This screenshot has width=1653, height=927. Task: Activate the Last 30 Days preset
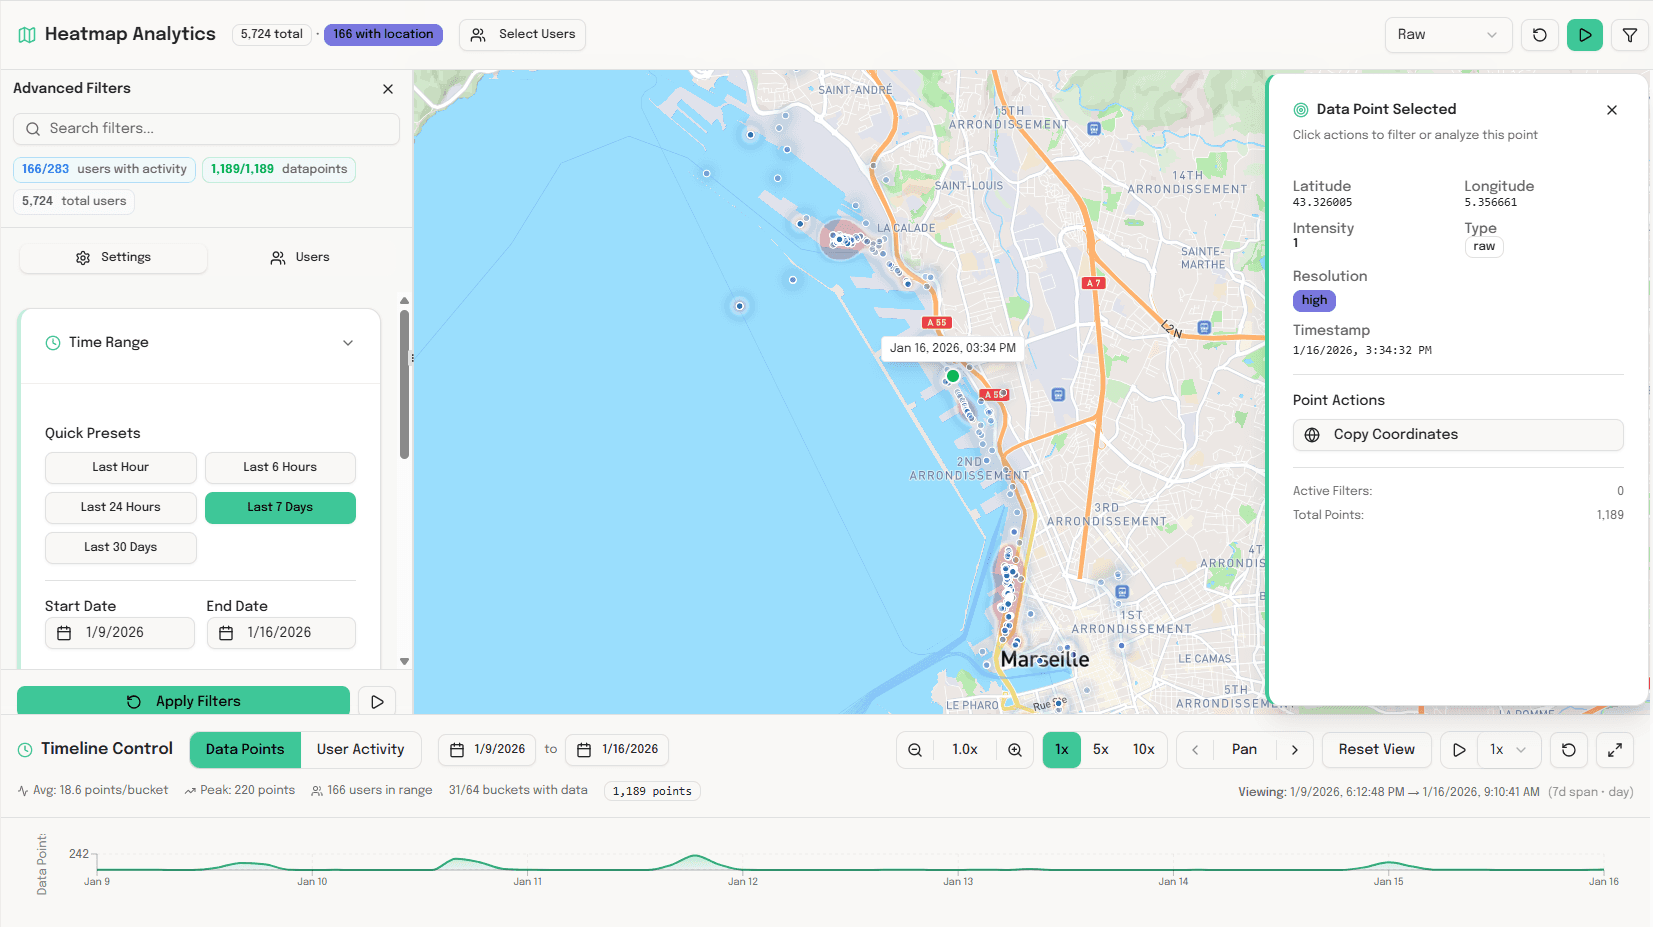(120, 547)
